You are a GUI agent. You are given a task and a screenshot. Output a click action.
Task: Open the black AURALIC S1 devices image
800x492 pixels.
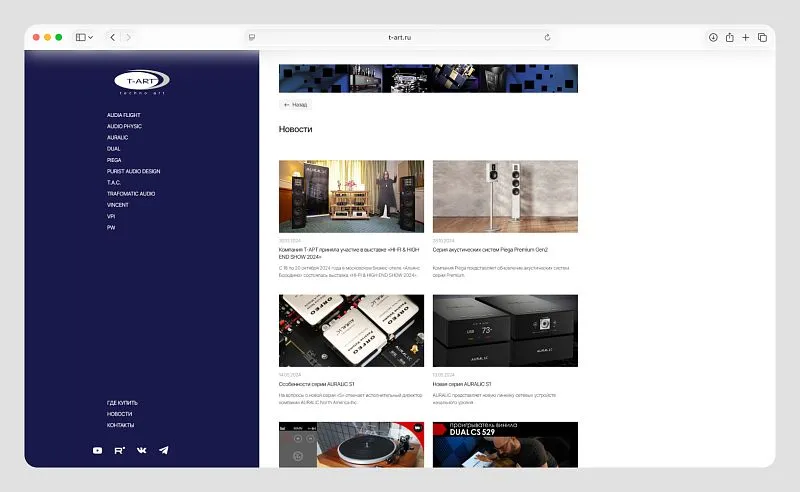click(505, 331)
